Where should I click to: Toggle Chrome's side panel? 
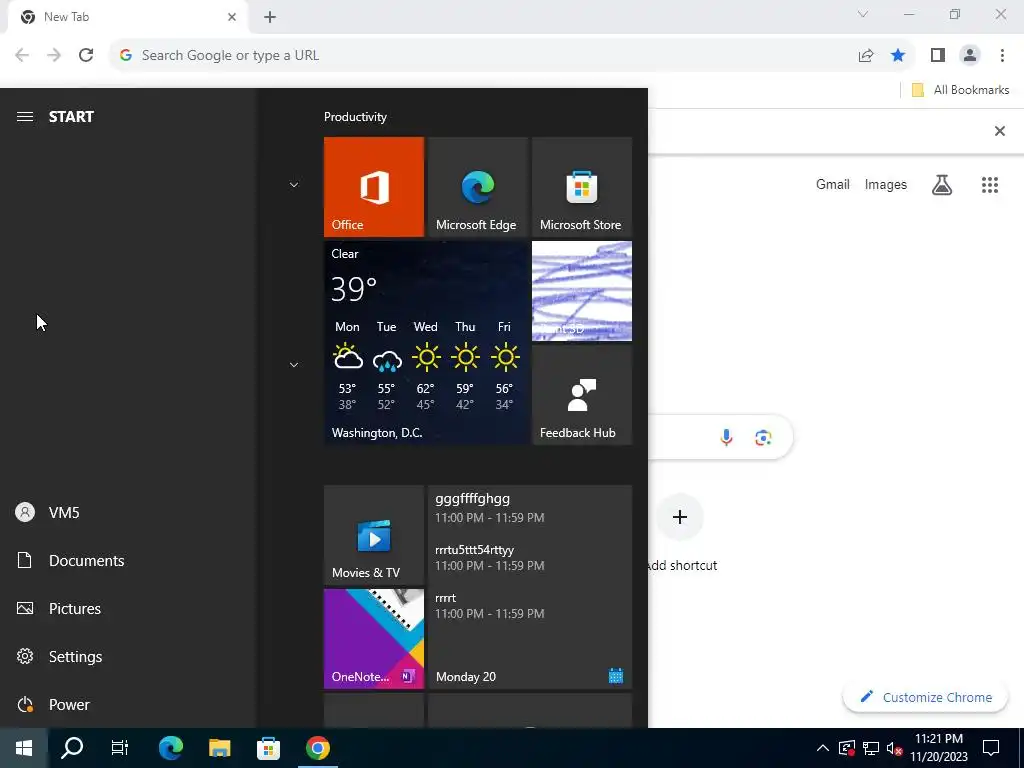click(x=938, y=56)
